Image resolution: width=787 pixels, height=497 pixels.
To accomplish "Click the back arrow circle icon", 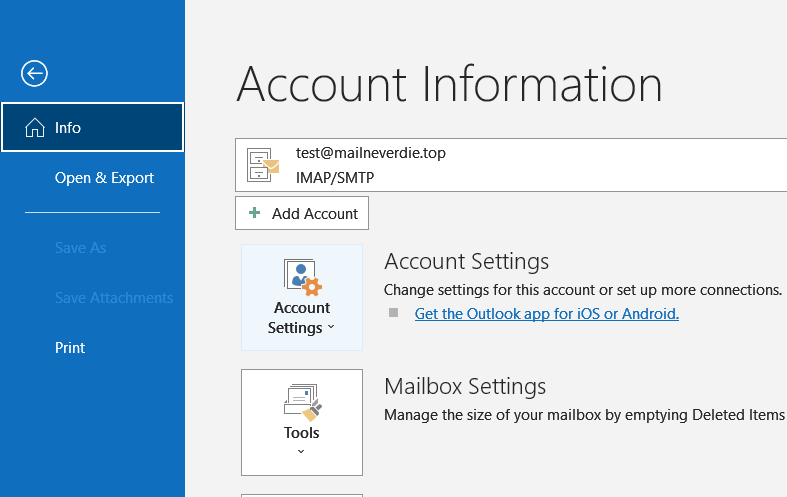I will pyautogui.click(x=35, y=73).
